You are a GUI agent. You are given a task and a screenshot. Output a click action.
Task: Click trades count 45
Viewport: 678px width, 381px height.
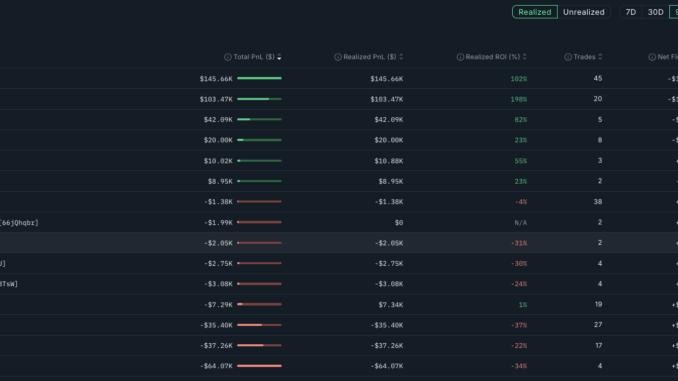click(x=598, y=78)
